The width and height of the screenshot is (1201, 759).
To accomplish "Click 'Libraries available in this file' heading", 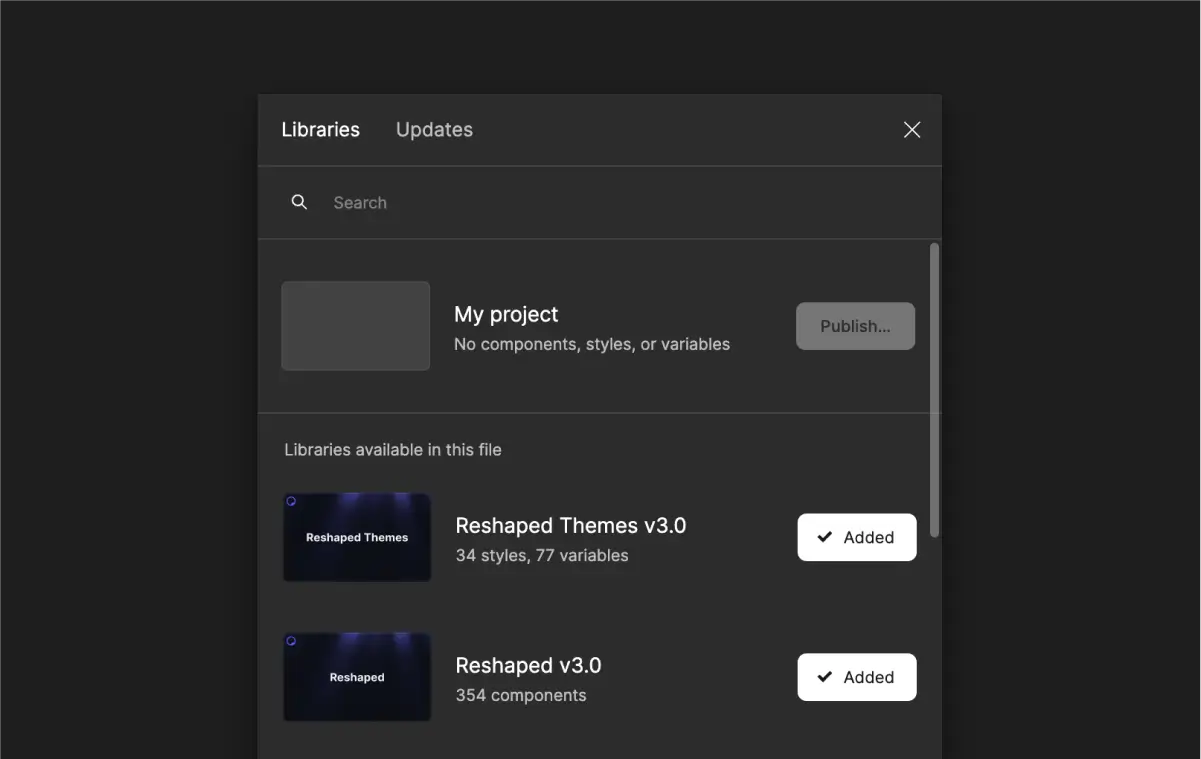I will 393,450.
